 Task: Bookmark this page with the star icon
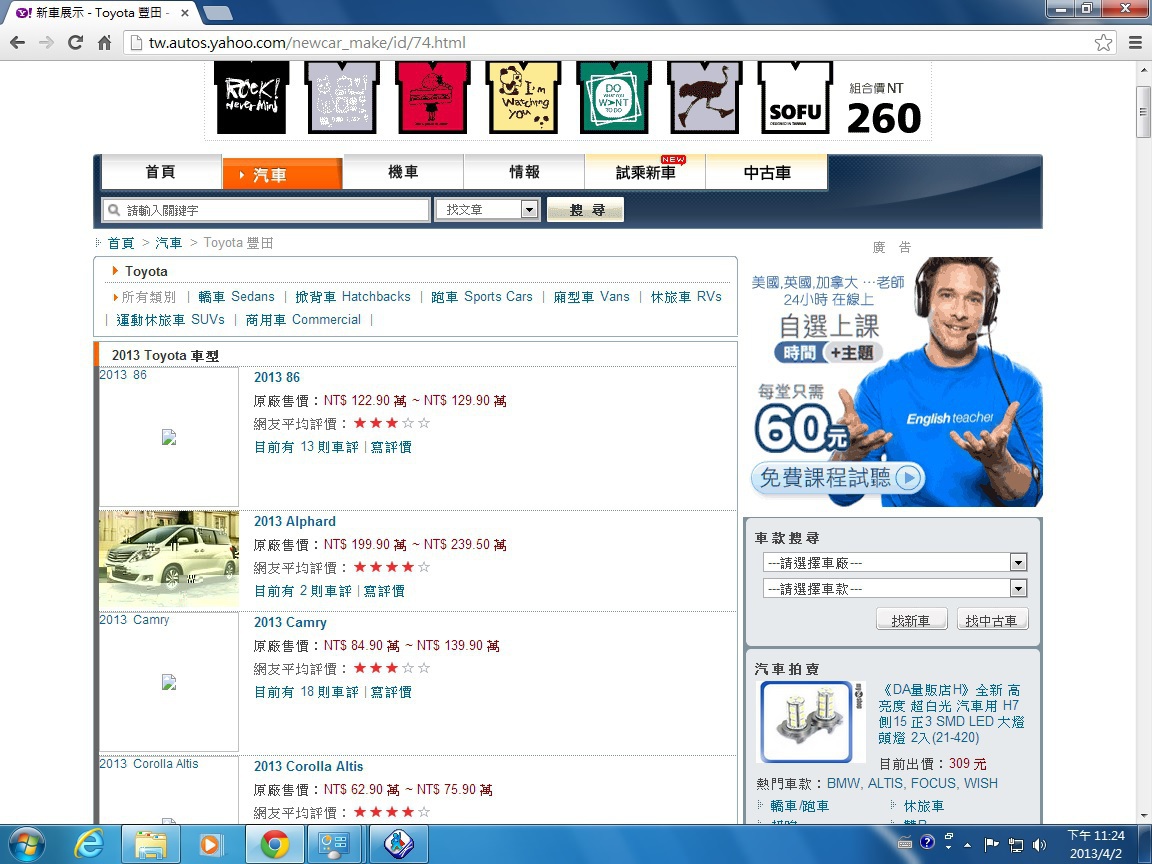click(x=1103, y=43)
